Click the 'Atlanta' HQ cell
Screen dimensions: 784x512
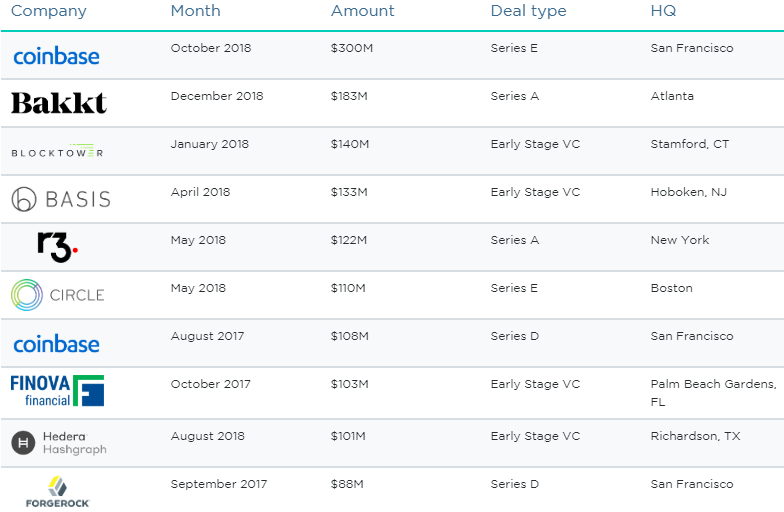pyautogui.click(x=672, y=96)
